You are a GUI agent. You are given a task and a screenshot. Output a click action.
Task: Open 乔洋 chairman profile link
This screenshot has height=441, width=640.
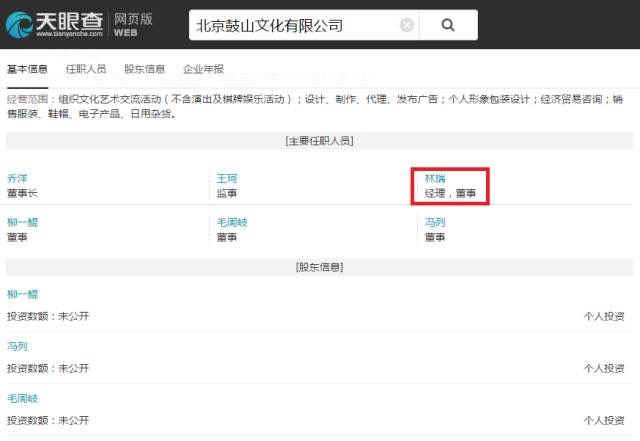click(17, 178)
